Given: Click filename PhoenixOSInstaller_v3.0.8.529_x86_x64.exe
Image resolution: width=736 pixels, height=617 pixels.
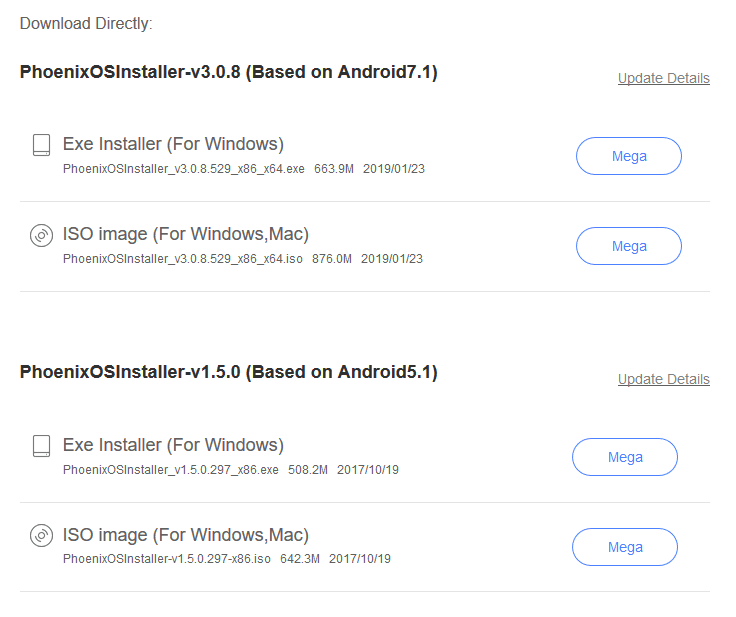Looking at the screenshot, I should 184,169.
